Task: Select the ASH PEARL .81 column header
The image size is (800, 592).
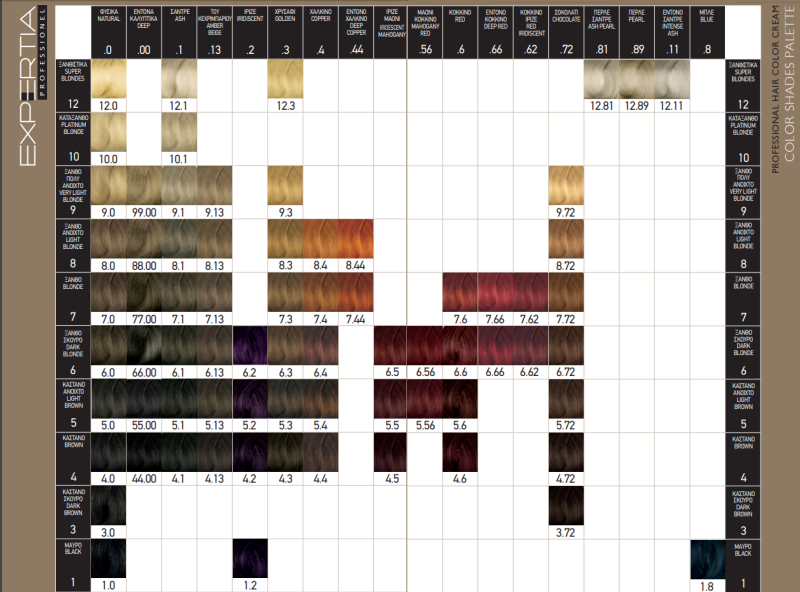Action: click(x=602, y=32)
